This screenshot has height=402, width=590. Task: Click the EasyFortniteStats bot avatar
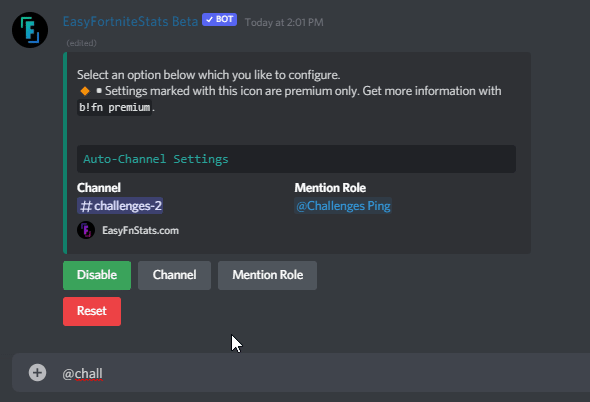click(30, 30)
